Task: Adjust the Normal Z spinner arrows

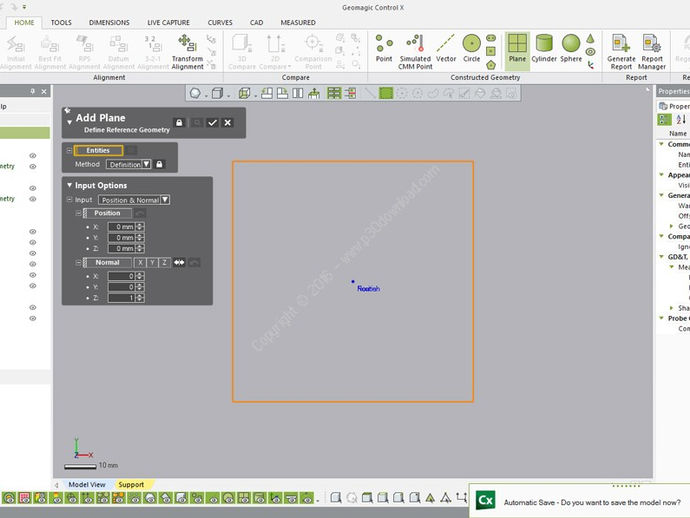Action: (140, 298)
